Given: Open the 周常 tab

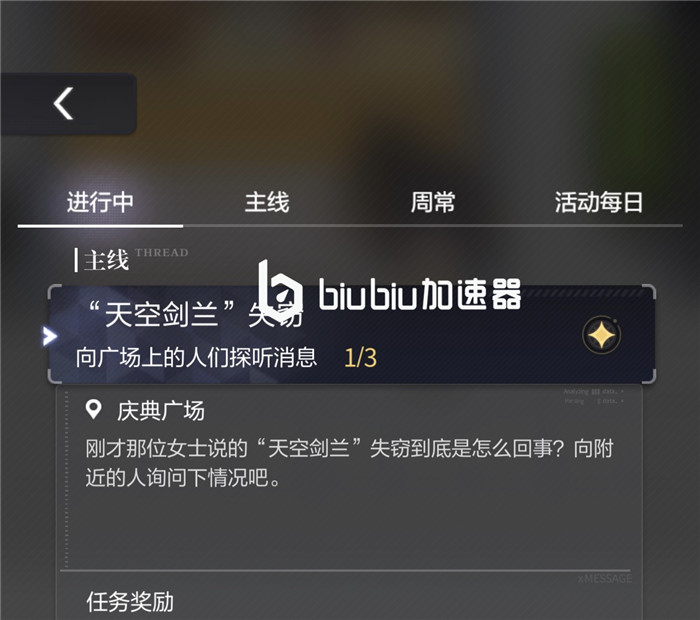Looking at the screenshot, I should click(433, 202).
